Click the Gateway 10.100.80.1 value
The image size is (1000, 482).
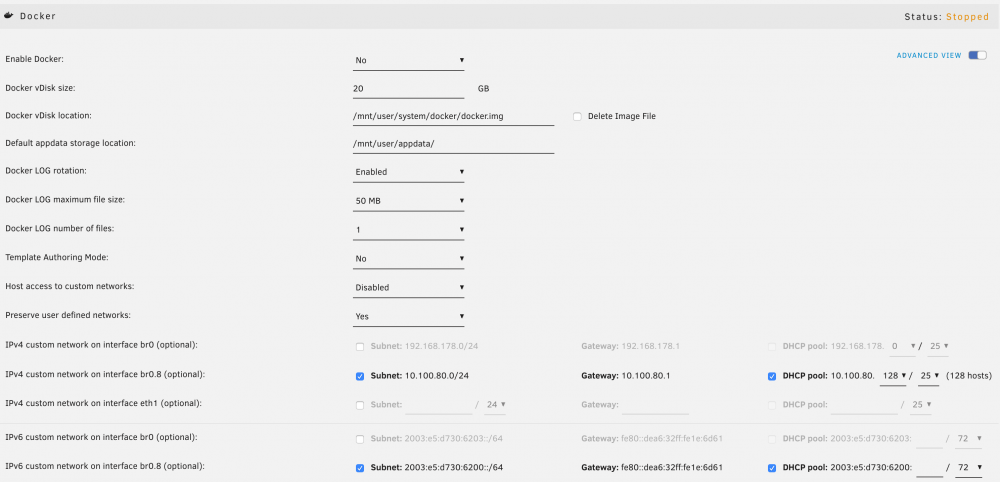(645, 376)
